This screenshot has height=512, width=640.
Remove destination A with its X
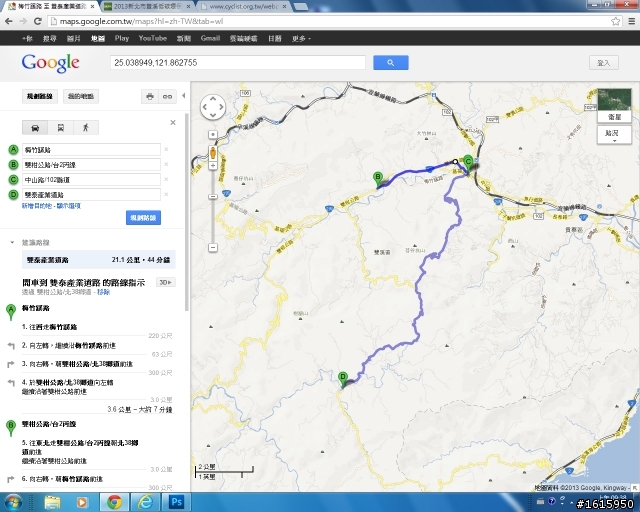[166, 149]
